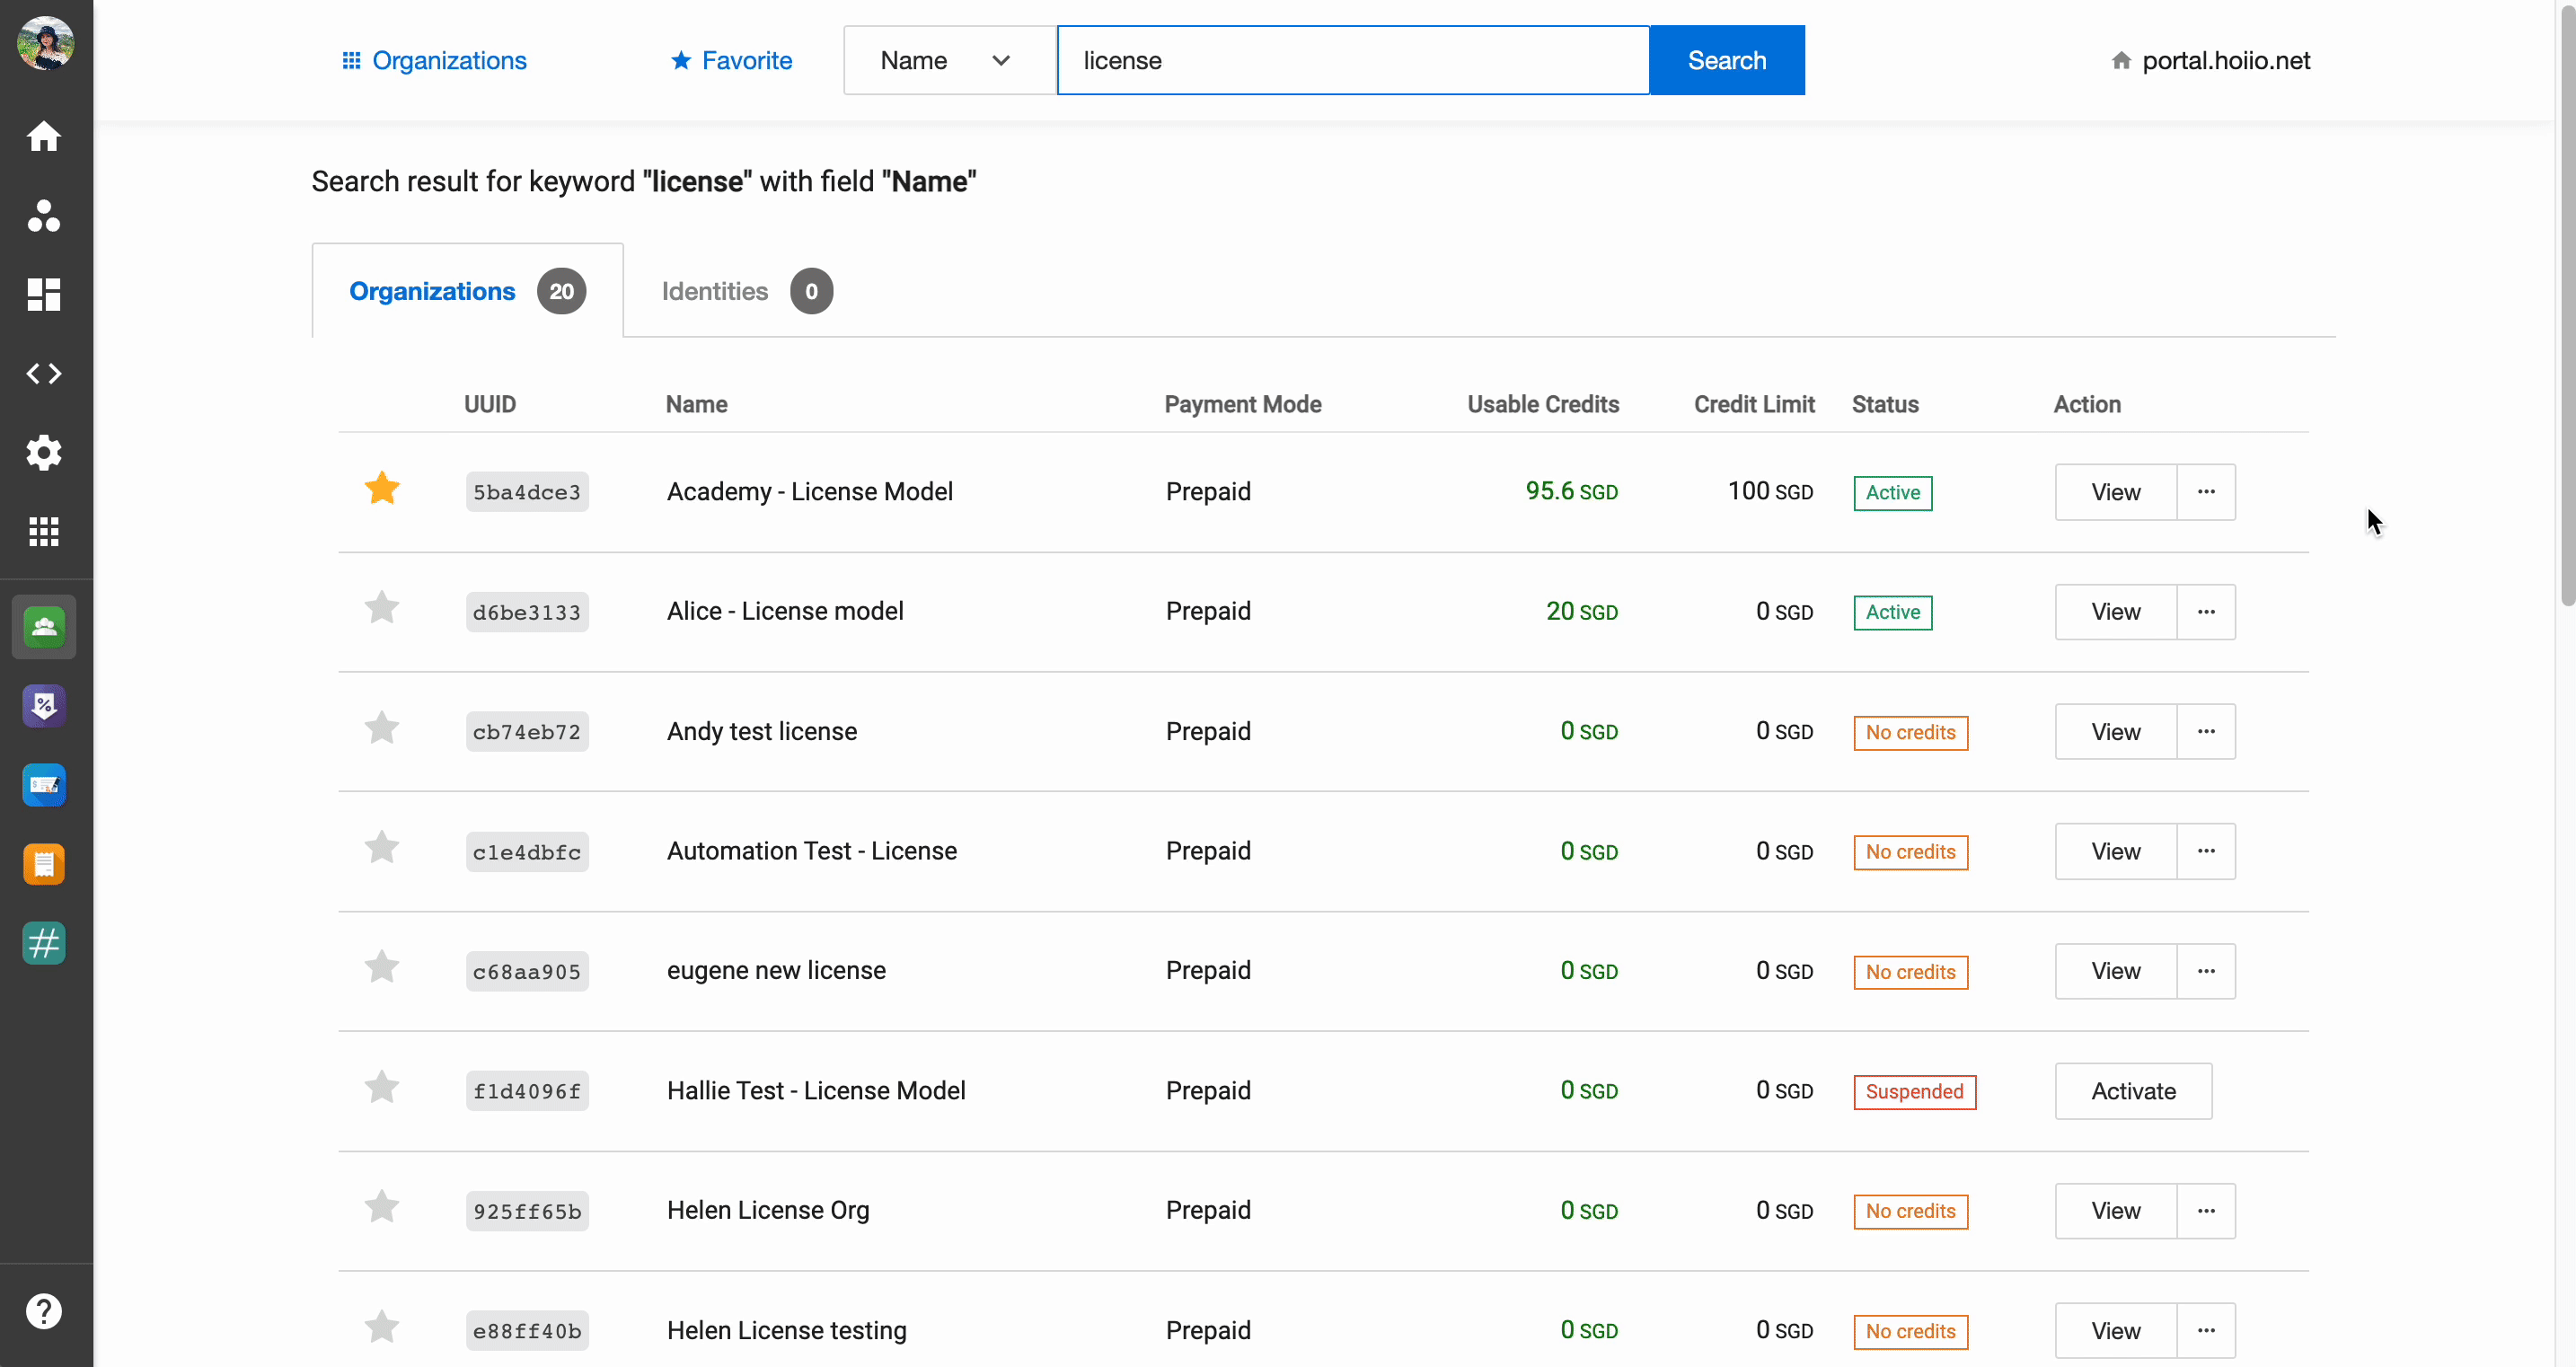Screen dimensions: 2576x1367
Task: Star the Automation Test - License row
Action: (x=382, y=849)
